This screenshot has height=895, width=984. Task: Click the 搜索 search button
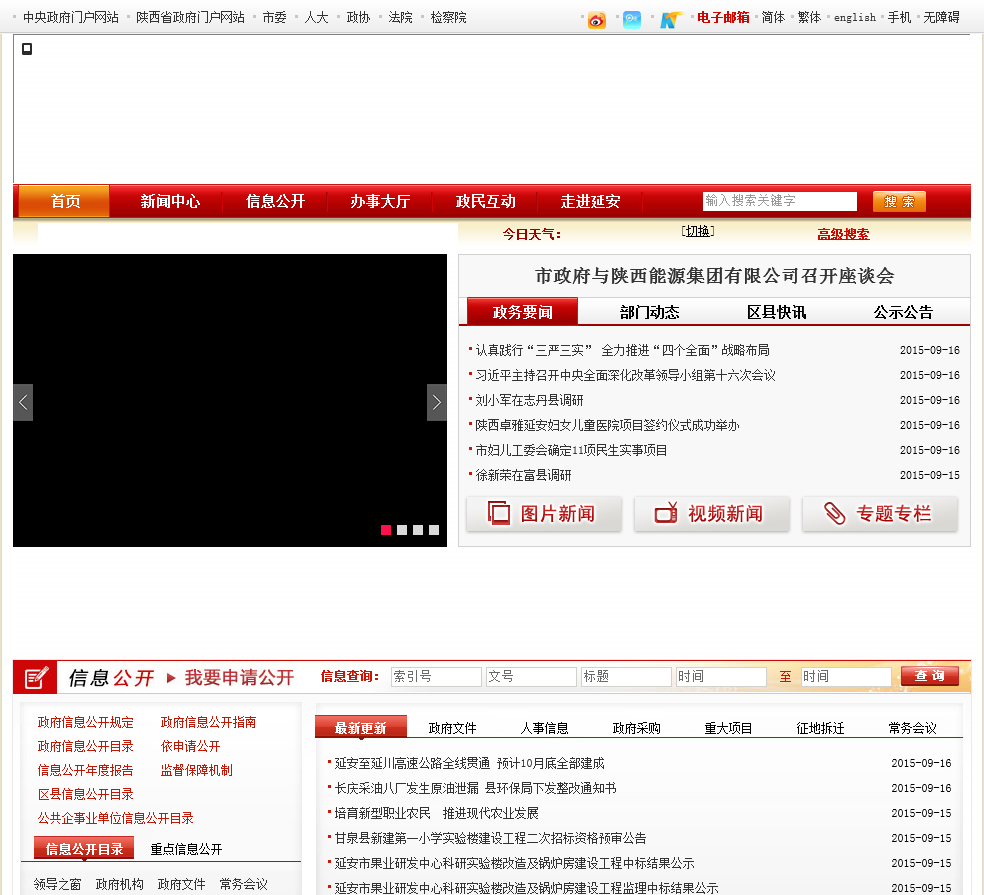(x=899, y=201)
